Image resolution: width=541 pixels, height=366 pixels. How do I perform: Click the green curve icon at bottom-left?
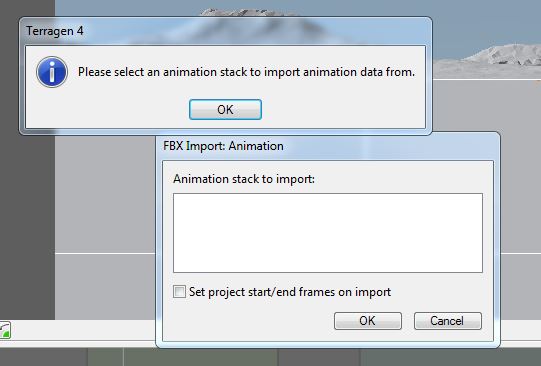point(5,330)
